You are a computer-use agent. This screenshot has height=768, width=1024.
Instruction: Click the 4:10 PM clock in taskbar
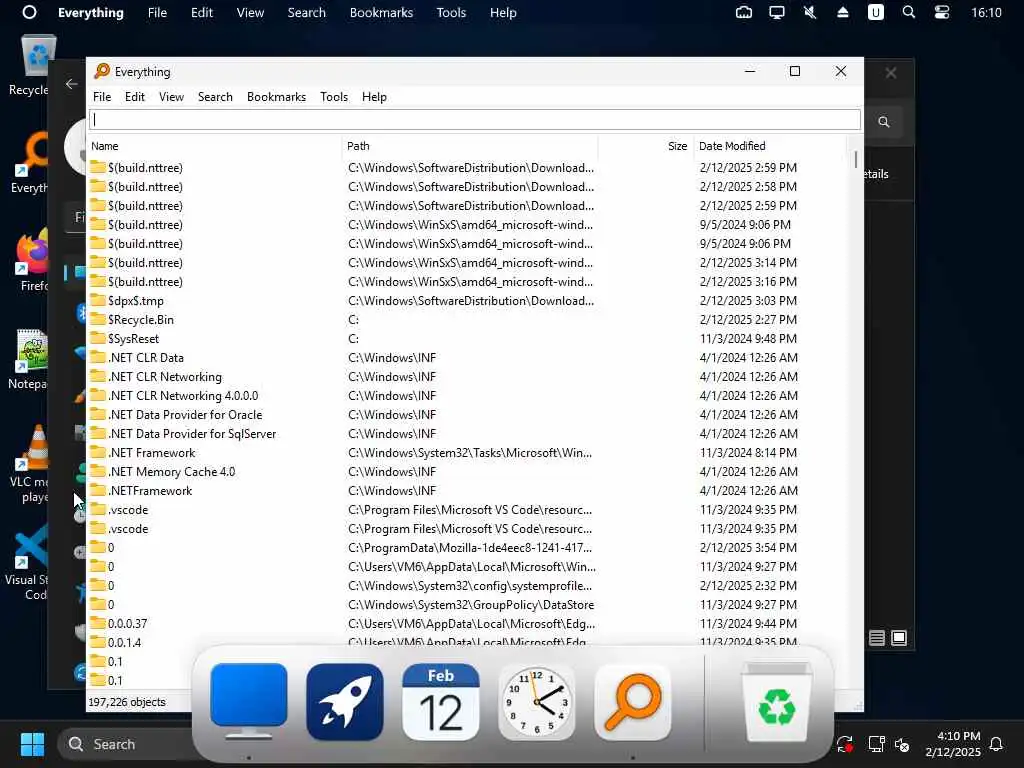(x=958, y=736)
